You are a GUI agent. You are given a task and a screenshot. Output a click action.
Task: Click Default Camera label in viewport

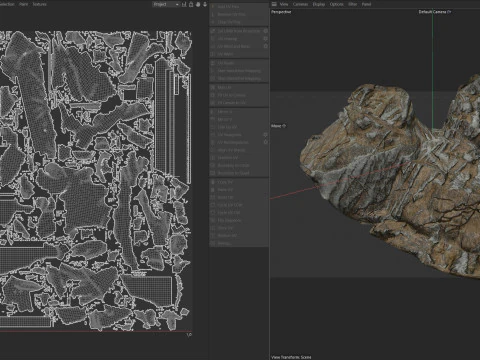435,12
